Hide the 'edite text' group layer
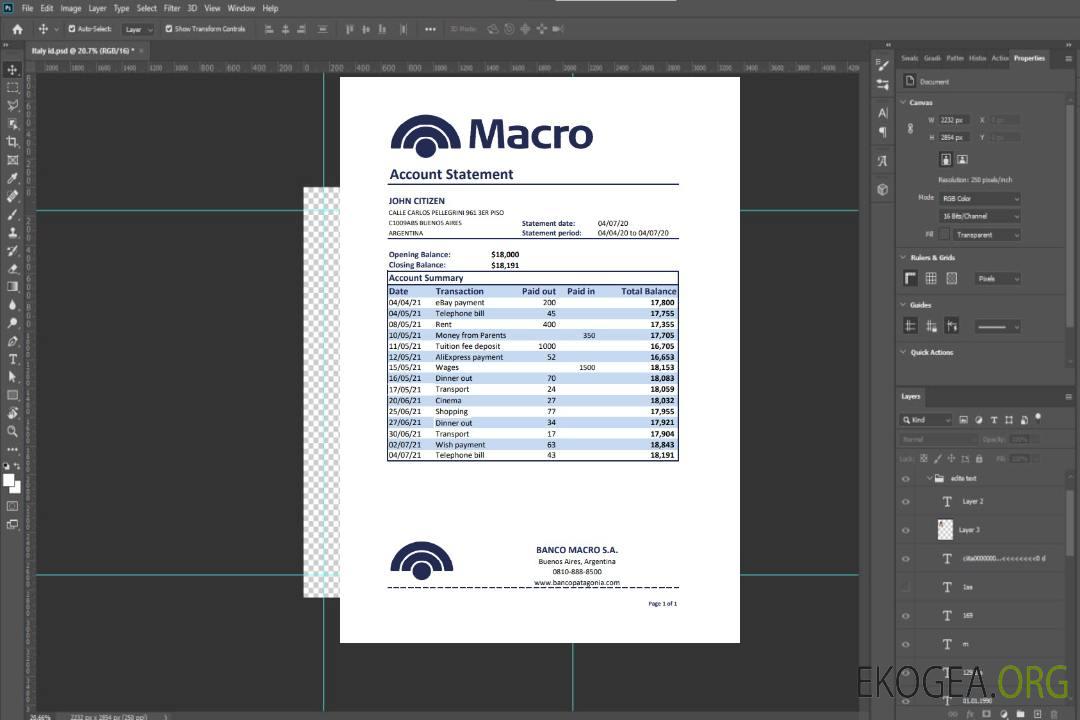 click(x=906, y=479)
